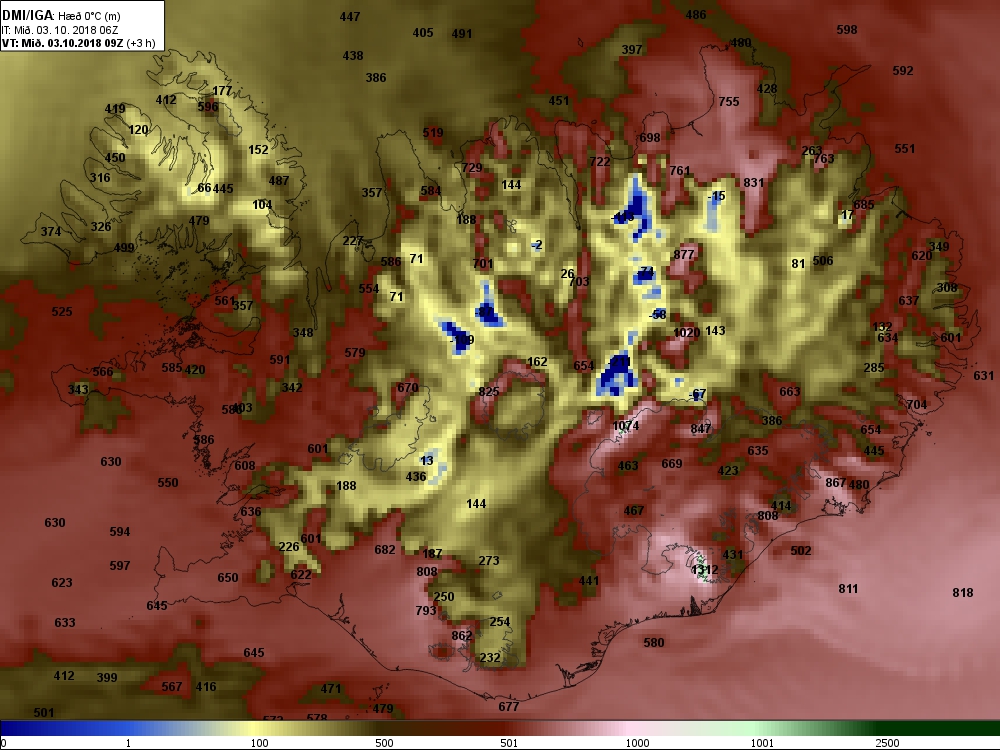Click the legend label 1001
Viewport: 1000px width, 750px height.
click(x=762, y=742)
